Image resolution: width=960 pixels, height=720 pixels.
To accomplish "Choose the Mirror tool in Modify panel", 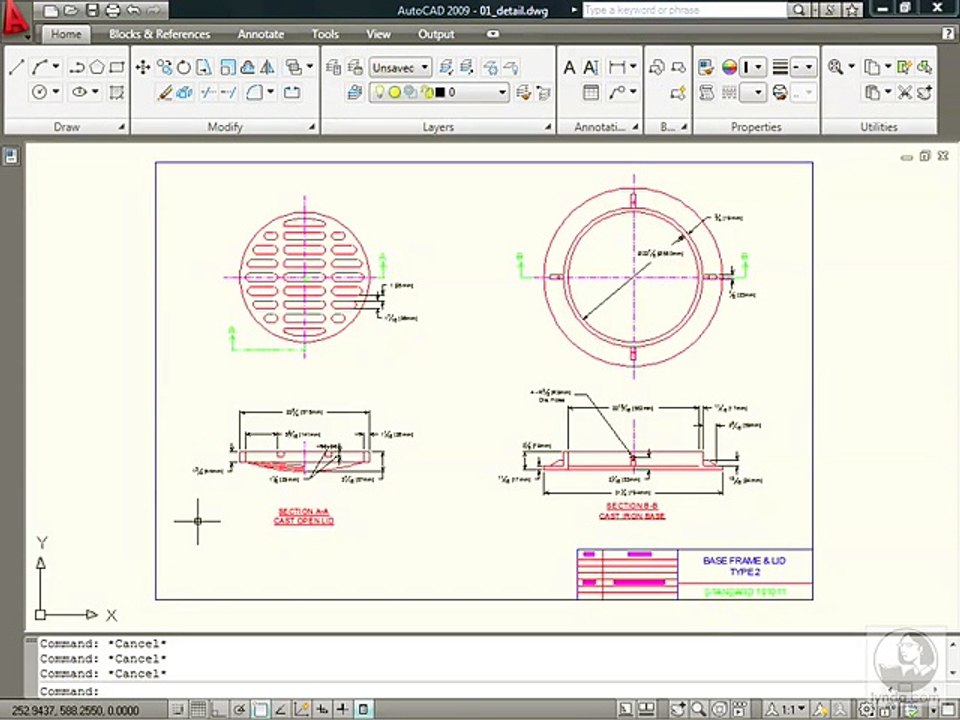I will pyautogui.click(x=267, y=68).
